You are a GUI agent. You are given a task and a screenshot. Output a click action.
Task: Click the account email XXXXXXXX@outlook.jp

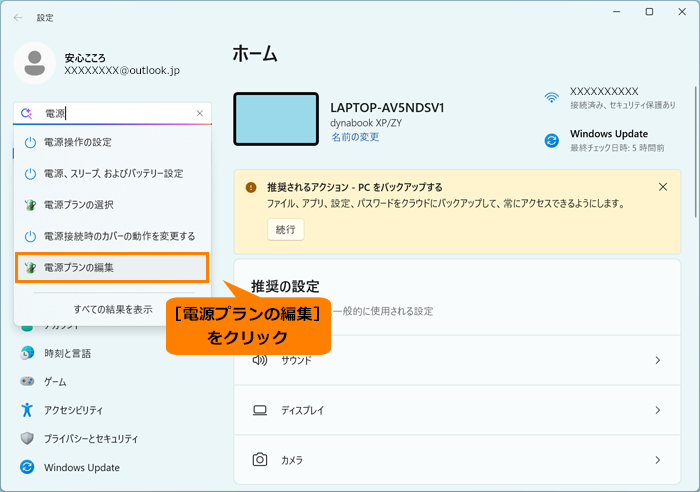click(122, 71)
